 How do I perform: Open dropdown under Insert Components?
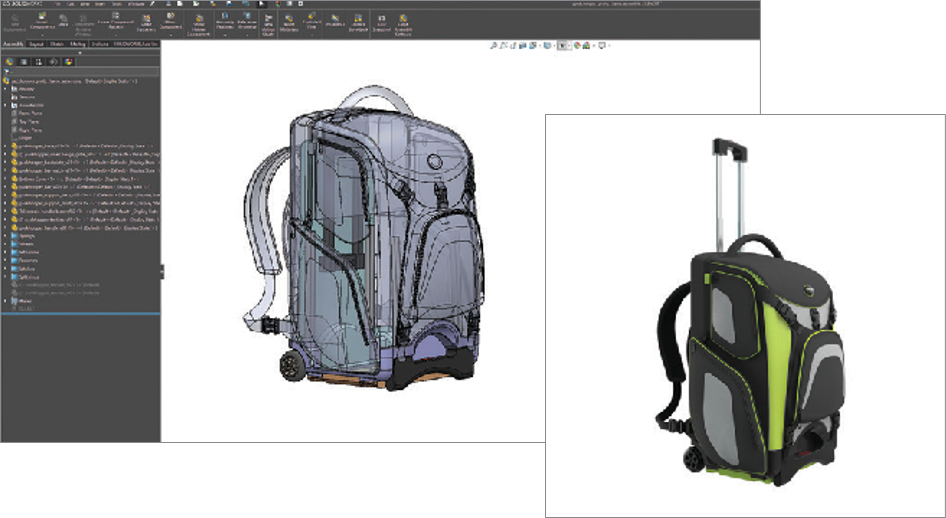pos(42,35)
